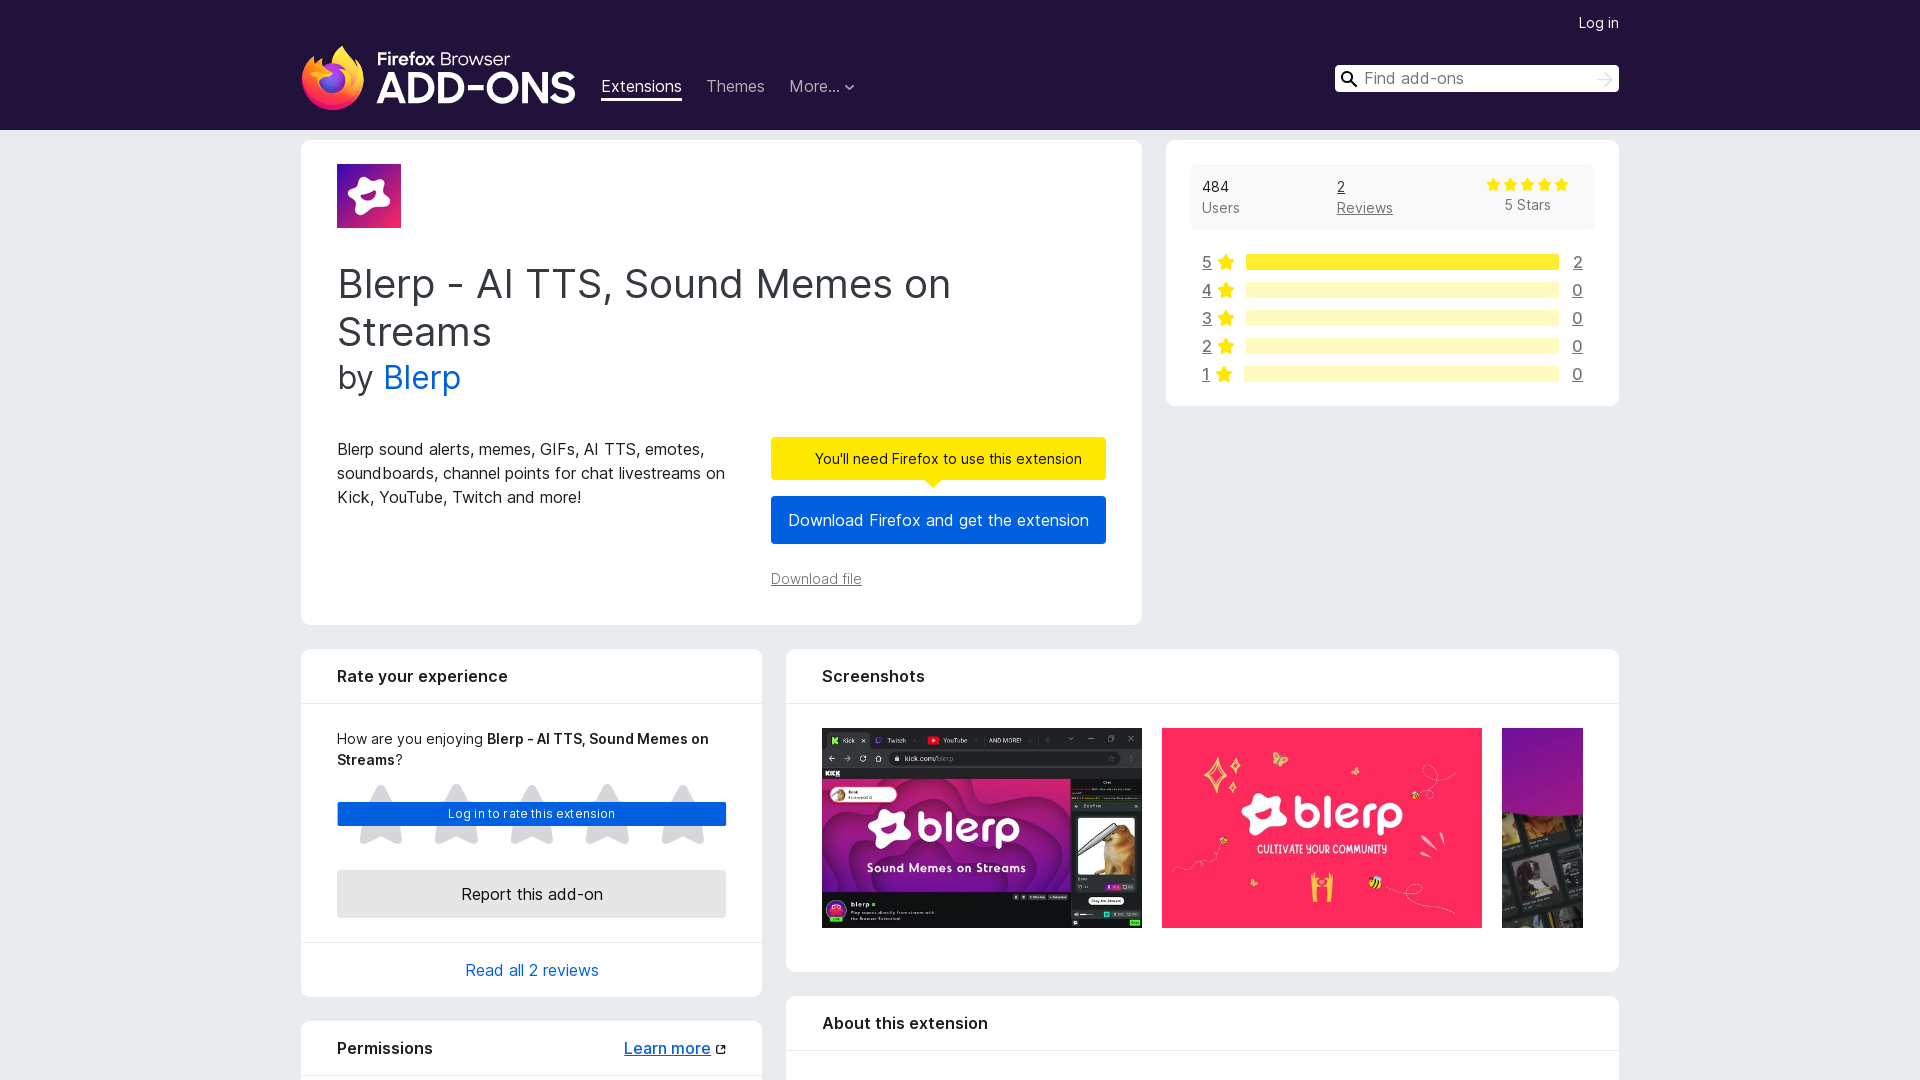Viewport: 1920px width, 1080px height.
Task: Click the overall 5 Stars rating icons
Action: 1527,185
